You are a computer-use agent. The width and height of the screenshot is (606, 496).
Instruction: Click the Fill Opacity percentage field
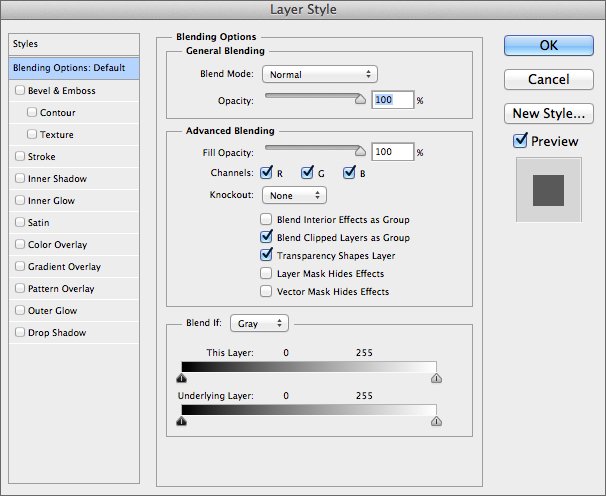coord(392,152)
